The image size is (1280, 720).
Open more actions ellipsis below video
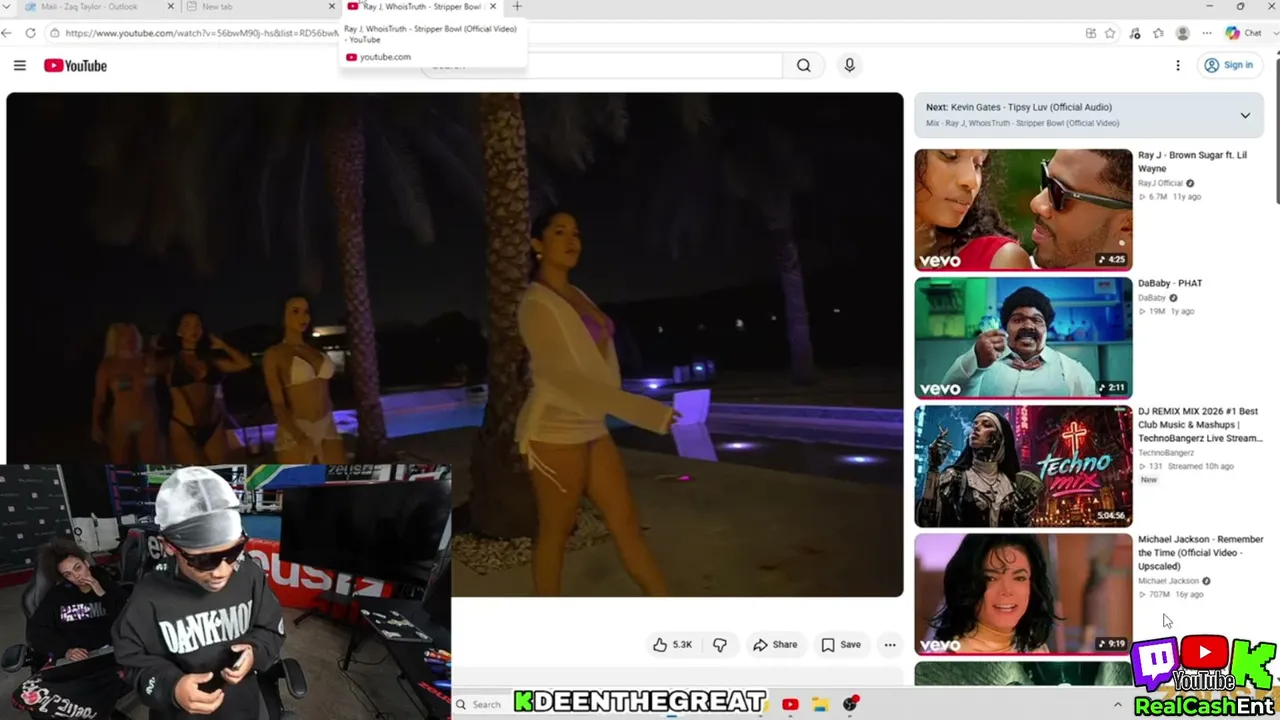[890, 645]
